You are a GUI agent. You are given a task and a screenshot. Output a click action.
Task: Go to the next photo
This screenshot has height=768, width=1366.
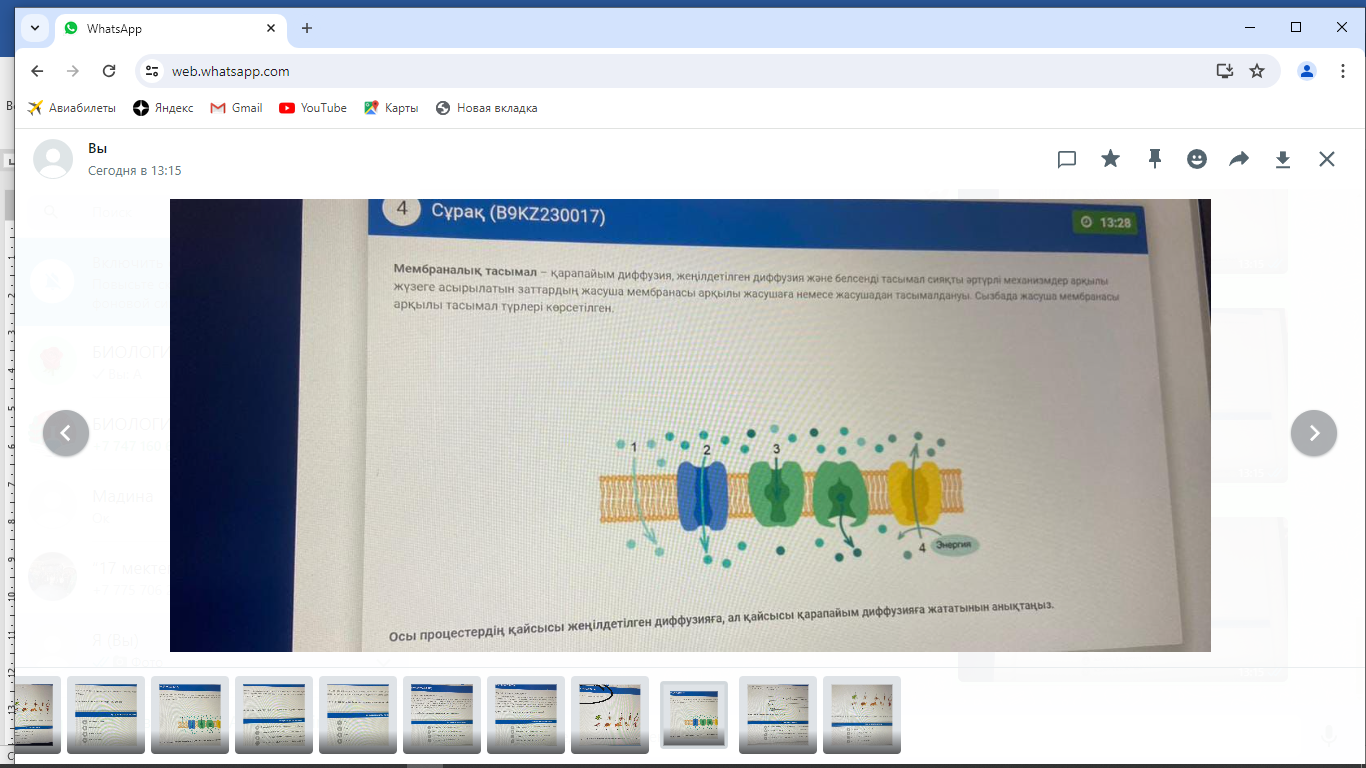coord(1314,433)
